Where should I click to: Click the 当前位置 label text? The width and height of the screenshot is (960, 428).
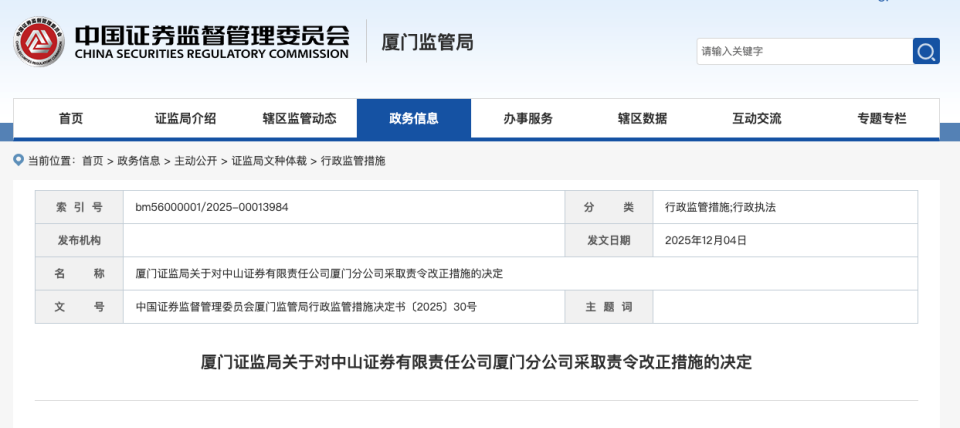(51, 161)
